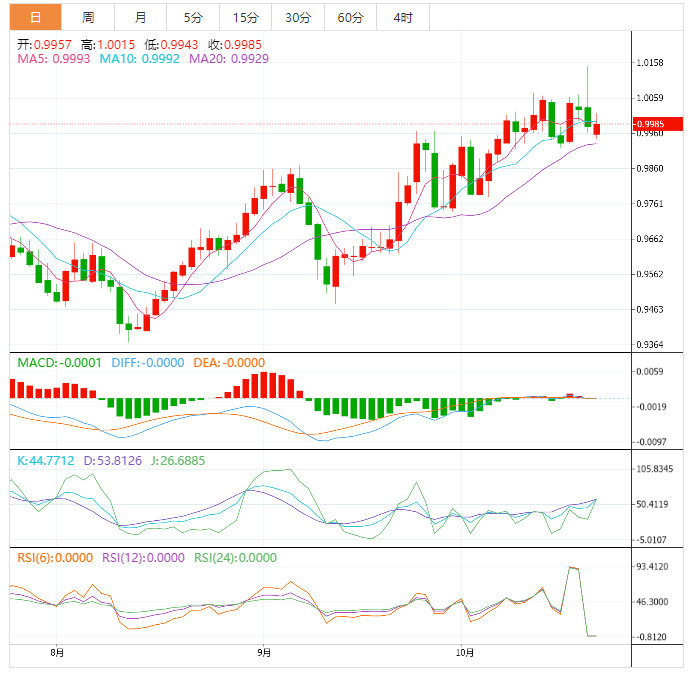Open the 月 monthly chart tab
The width and height of the screenshot is (694, 673).
(140, 17)
